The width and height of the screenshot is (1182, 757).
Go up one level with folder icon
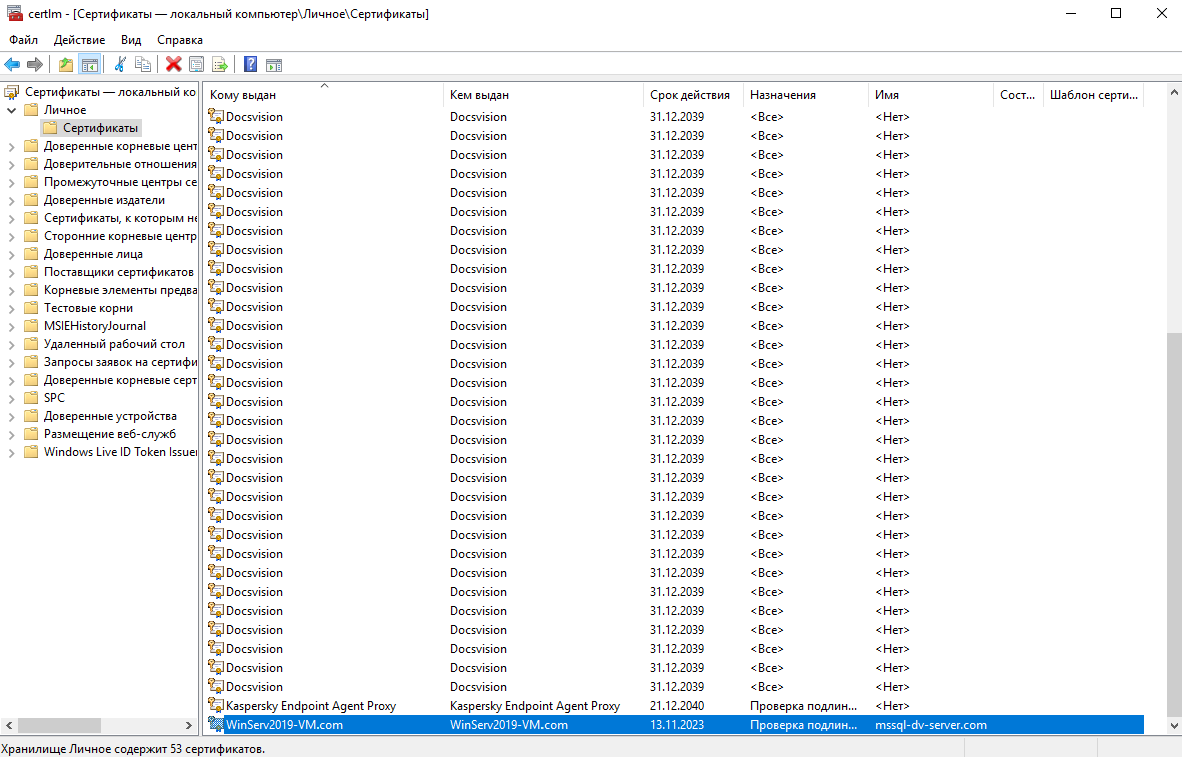(x=66, y=65)
